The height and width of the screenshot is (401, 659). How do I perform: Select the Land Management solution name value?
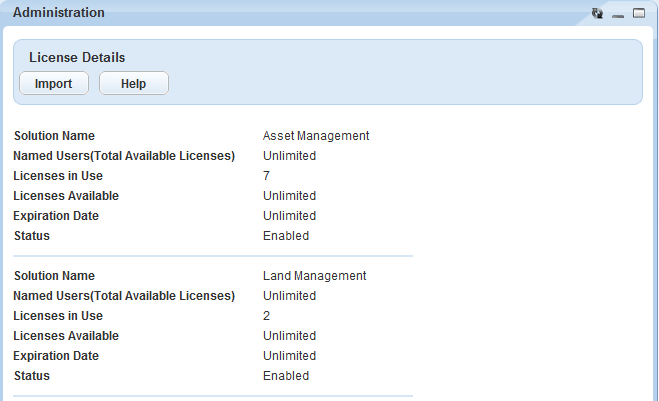(x=314, y=276)
